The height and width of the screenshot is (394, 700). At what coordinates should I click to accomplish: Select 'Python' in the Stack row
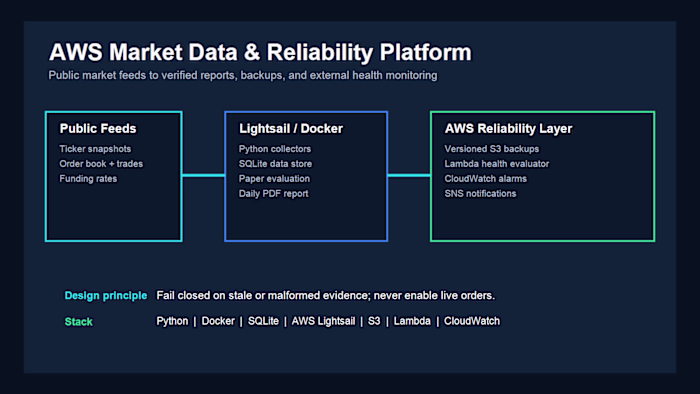coord(172,321)
